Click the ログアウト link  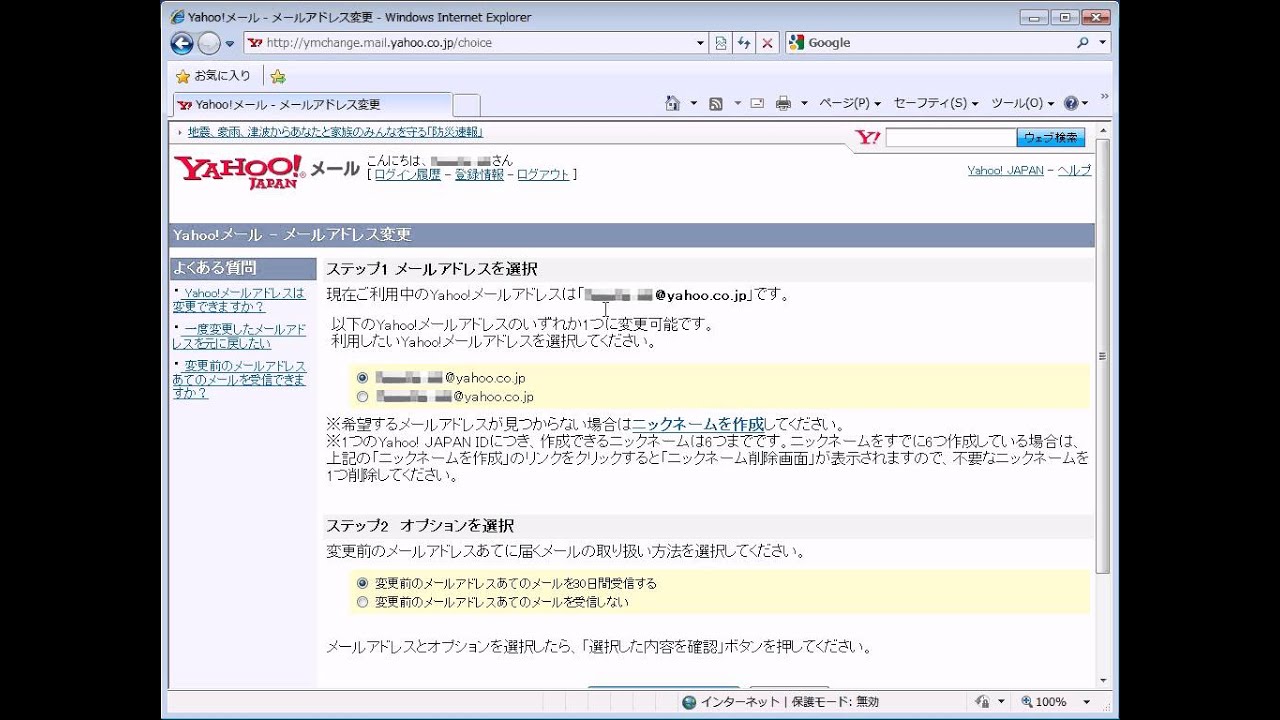point(543,174)
